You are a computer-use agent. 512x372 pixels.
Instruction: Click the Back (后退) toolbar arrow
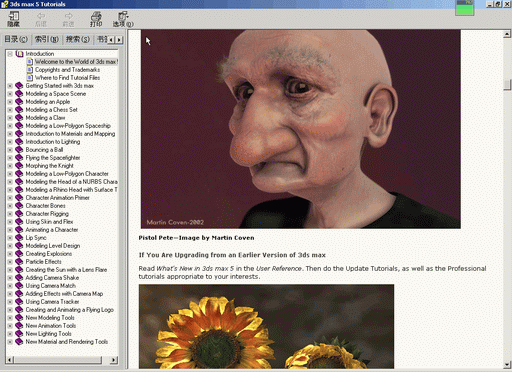coord(41,19)
